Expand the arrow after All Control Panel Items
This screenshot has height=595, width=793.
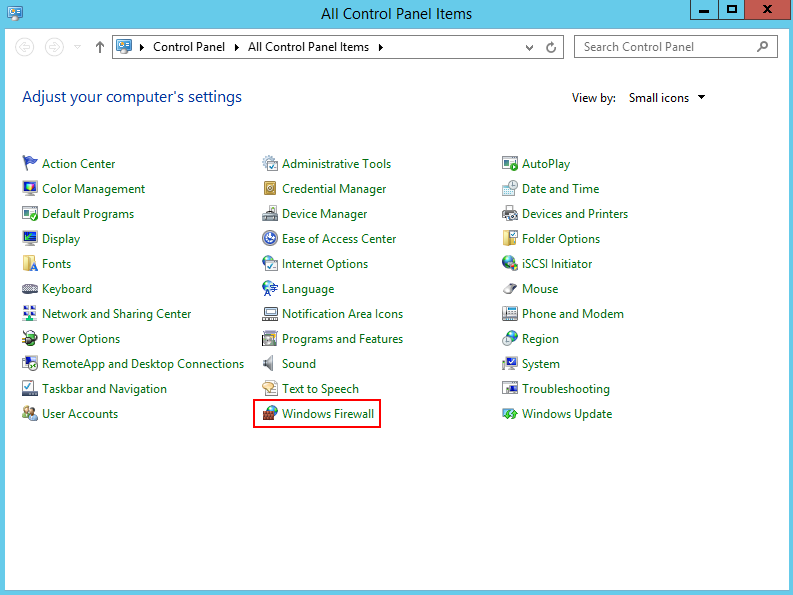coord(380,47)
